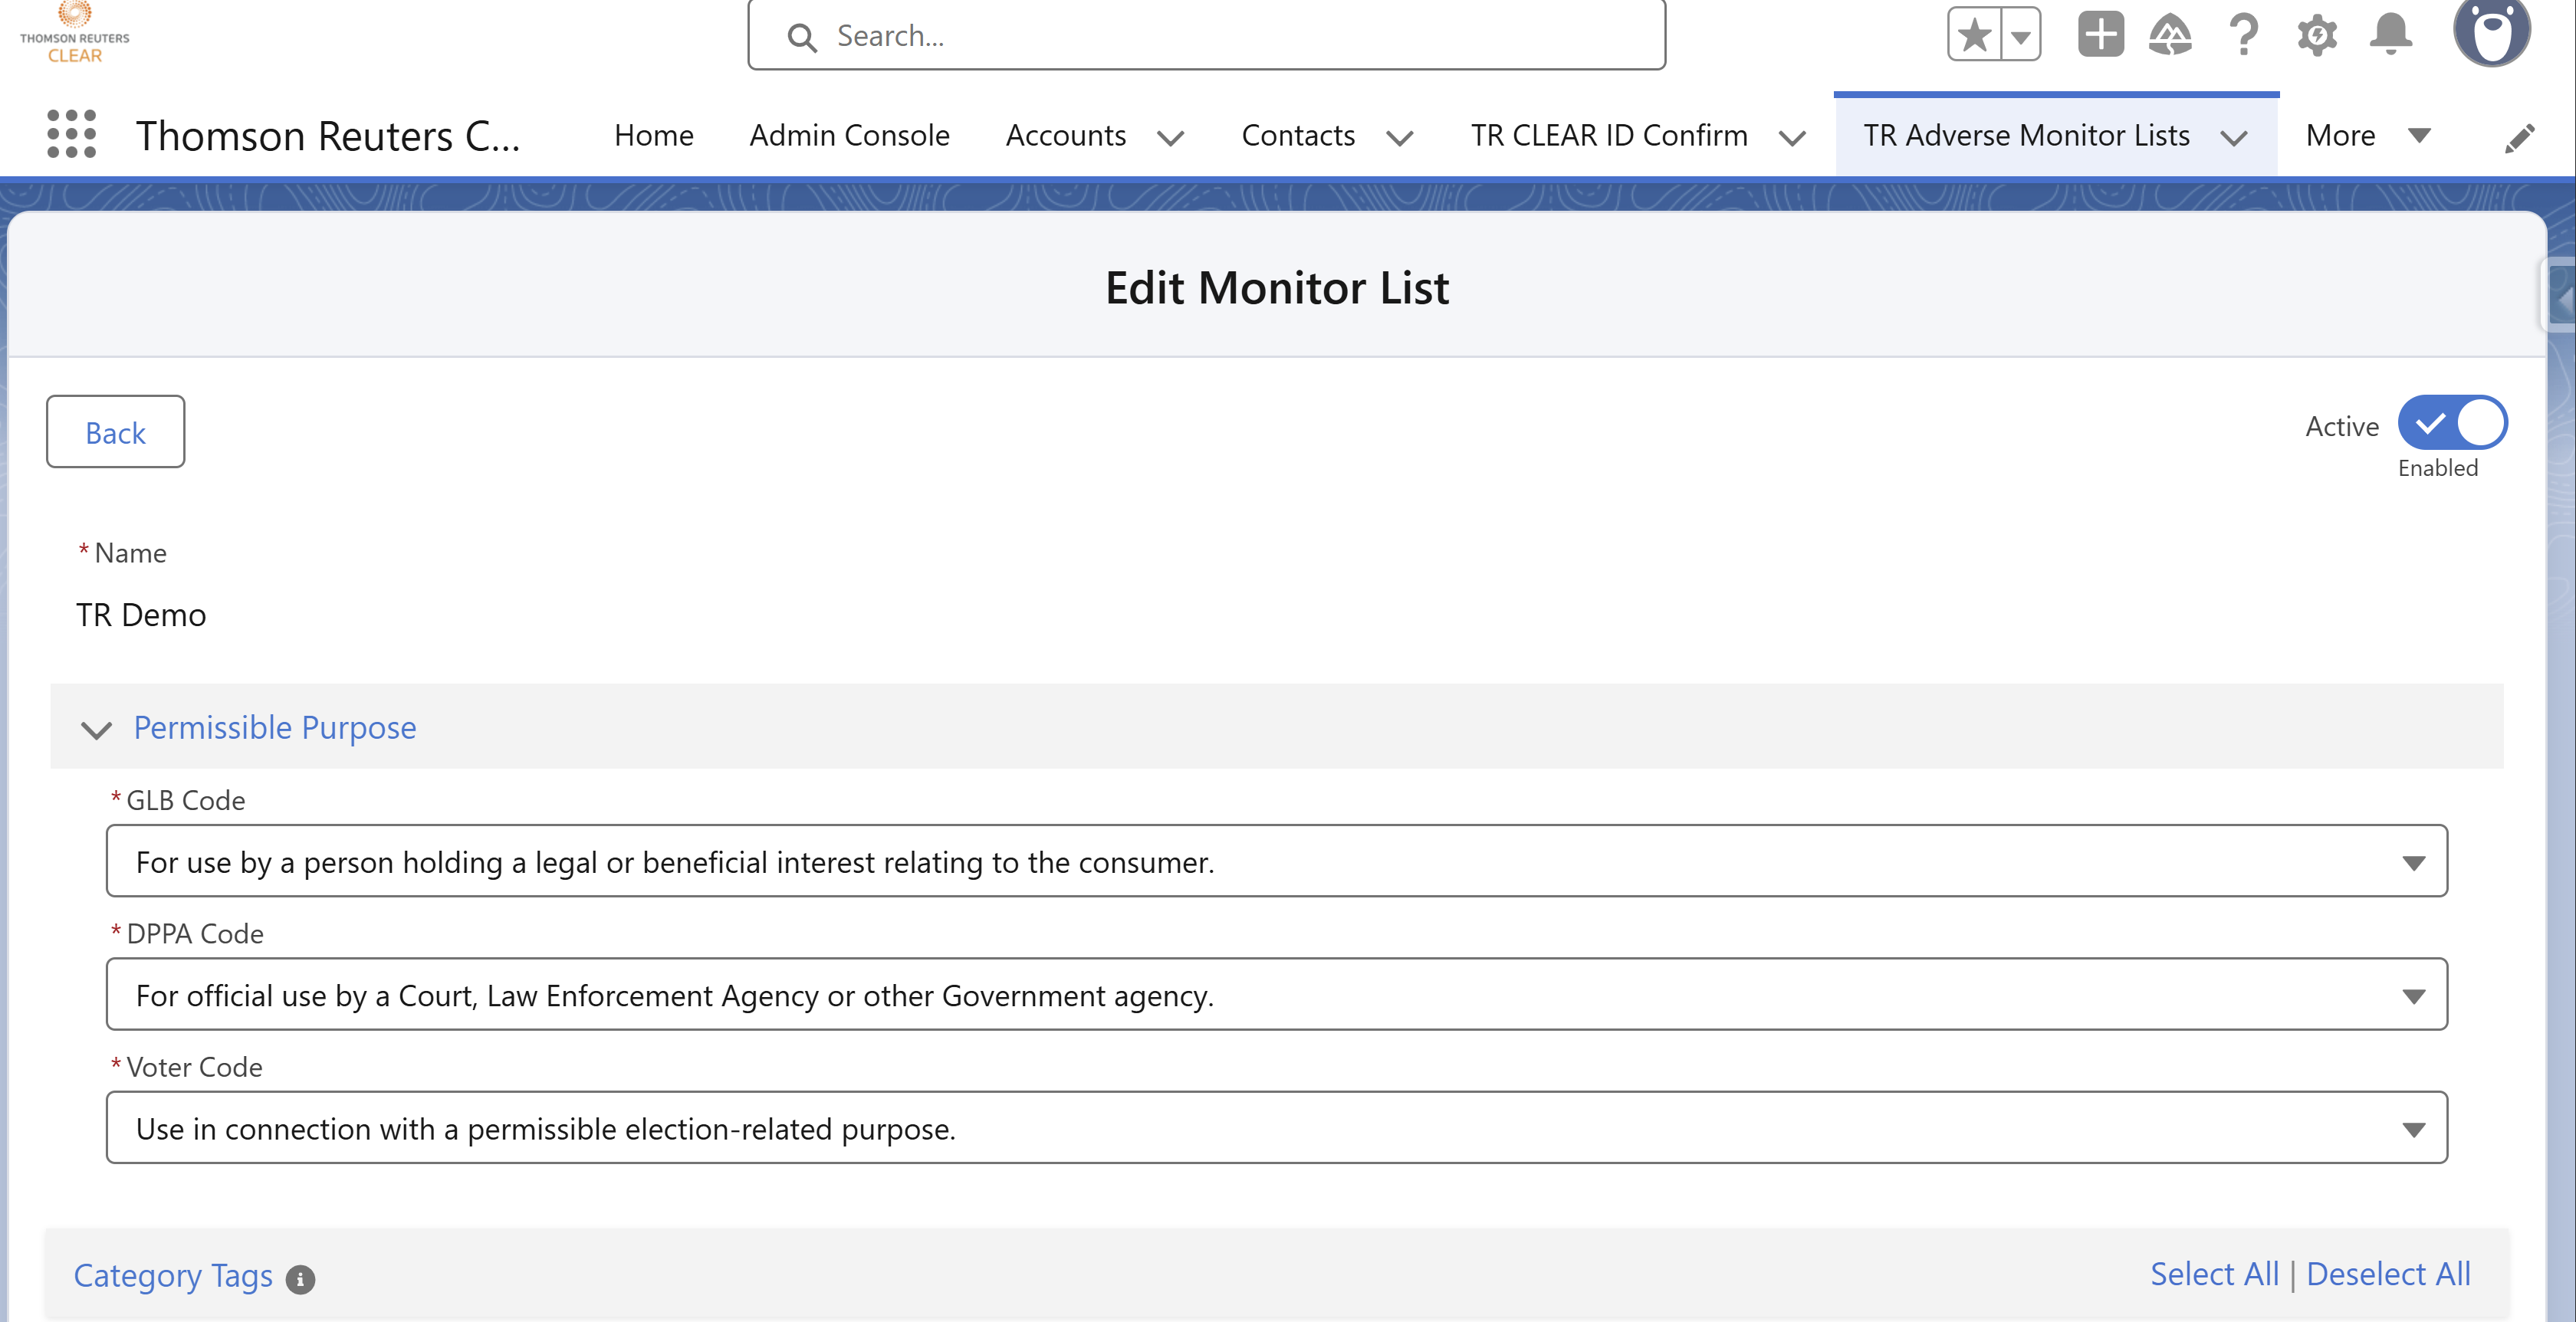Open the Accounts tab dropdown chevron

coord(1170,137)
